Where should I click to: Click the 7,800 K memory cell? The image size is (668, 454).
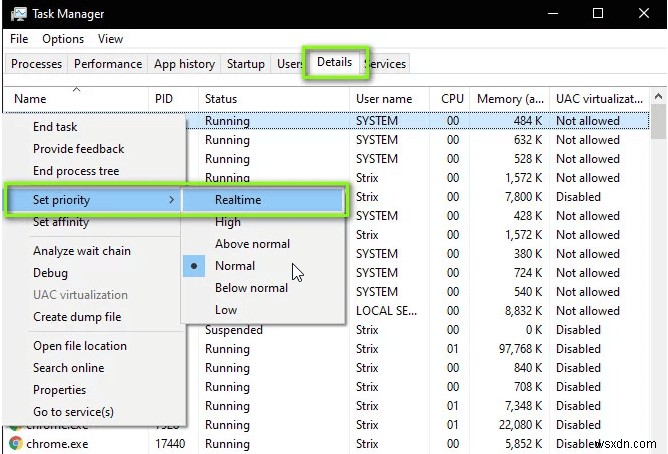pyautogui.click(x=510, y=197)
